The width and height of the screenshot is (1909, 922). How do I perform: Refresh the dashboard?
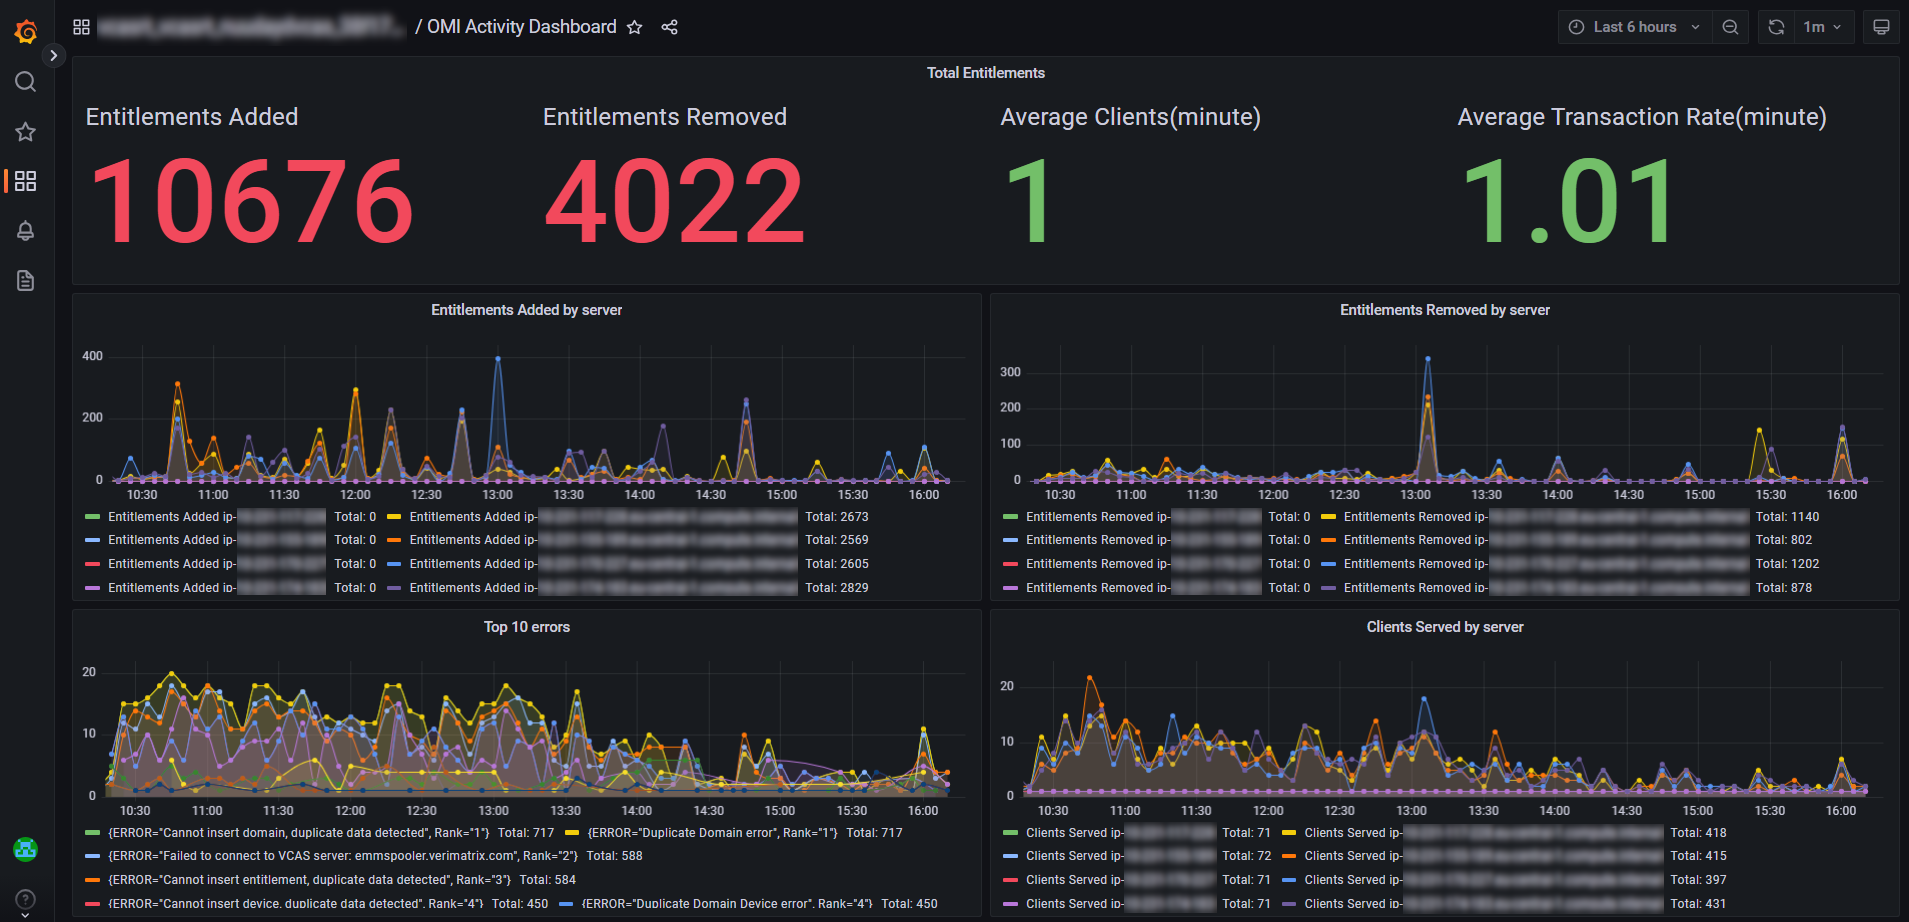(x=1776, y=27)
